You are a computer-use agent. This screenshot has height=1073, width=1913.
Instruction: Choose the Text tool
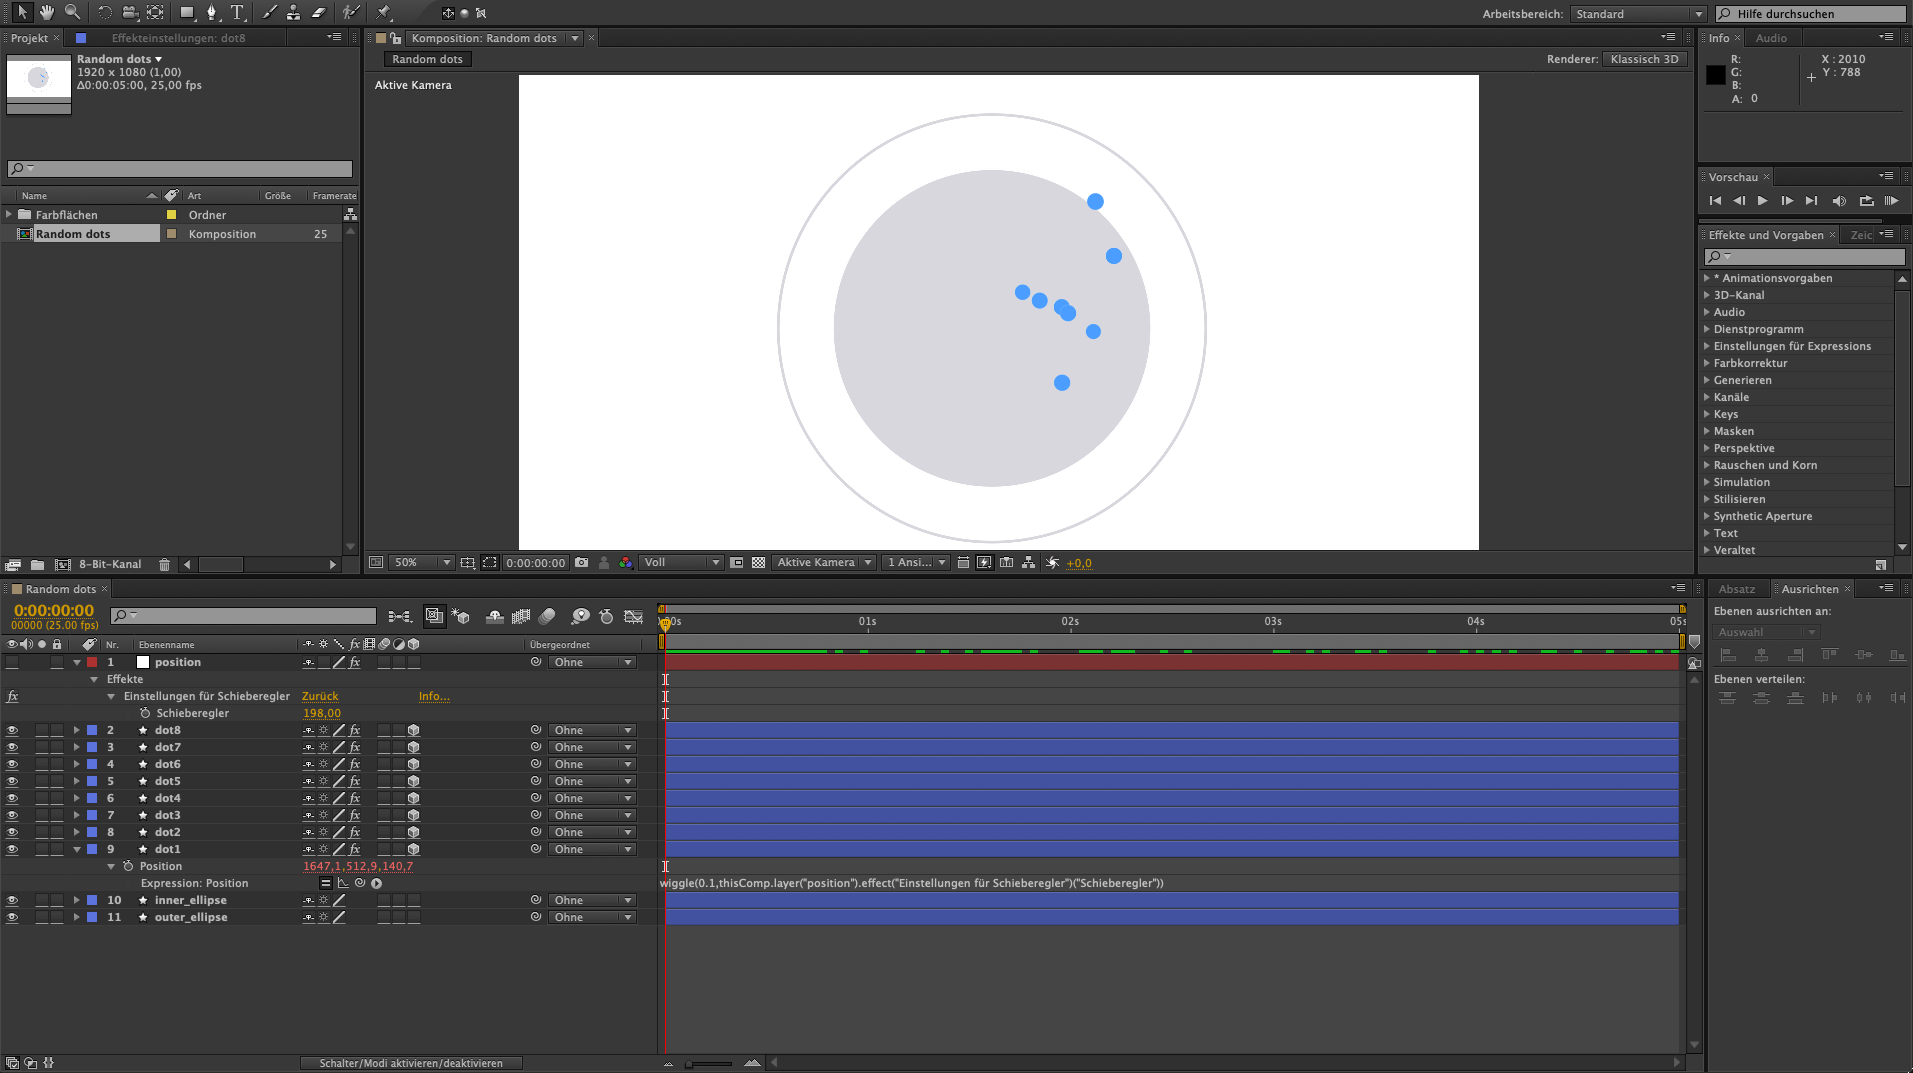[x=237, y=13]
